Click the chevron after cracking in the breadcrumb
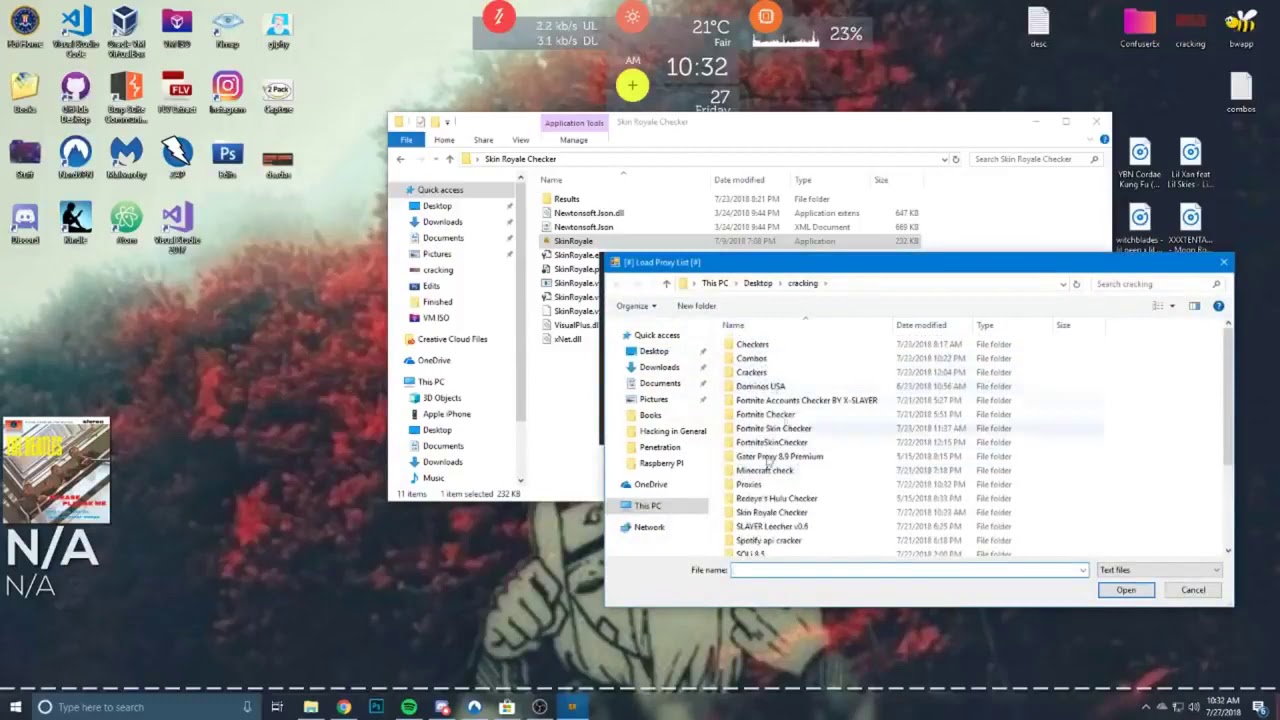The width and height of the screenshot is (1280, 720). 827,283
